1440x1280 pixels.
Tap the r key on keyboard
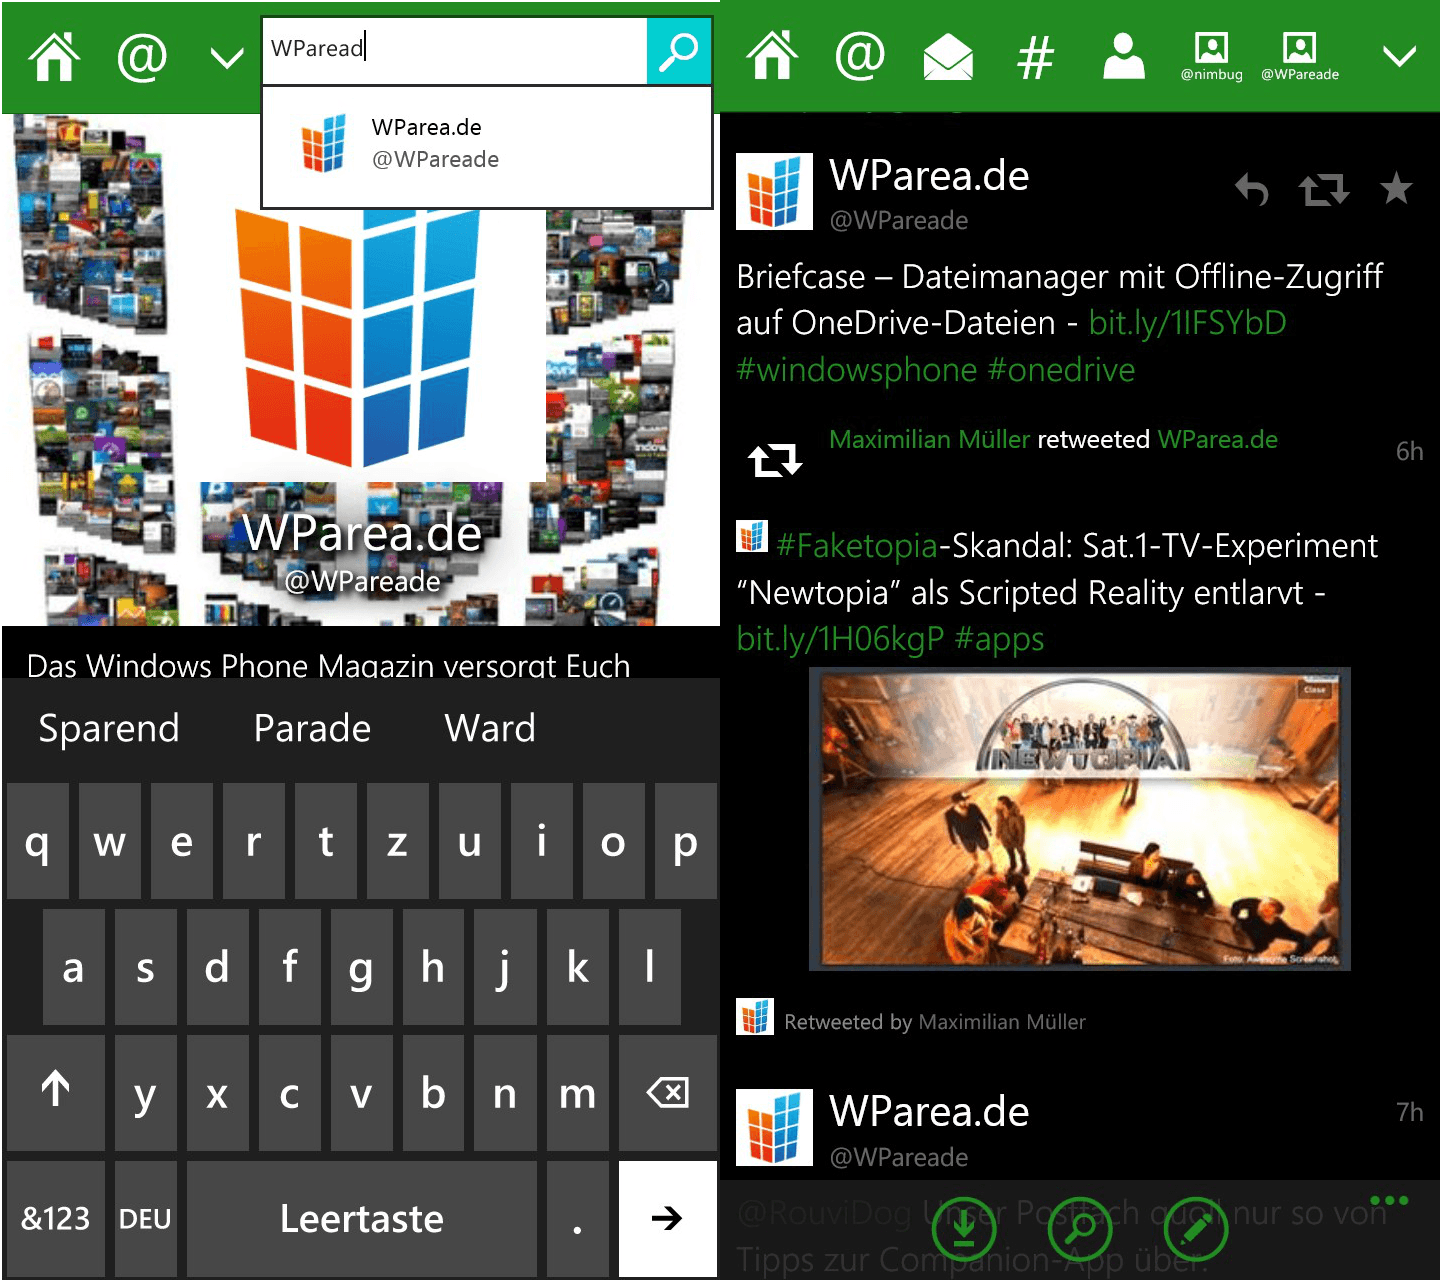point(253,841)
